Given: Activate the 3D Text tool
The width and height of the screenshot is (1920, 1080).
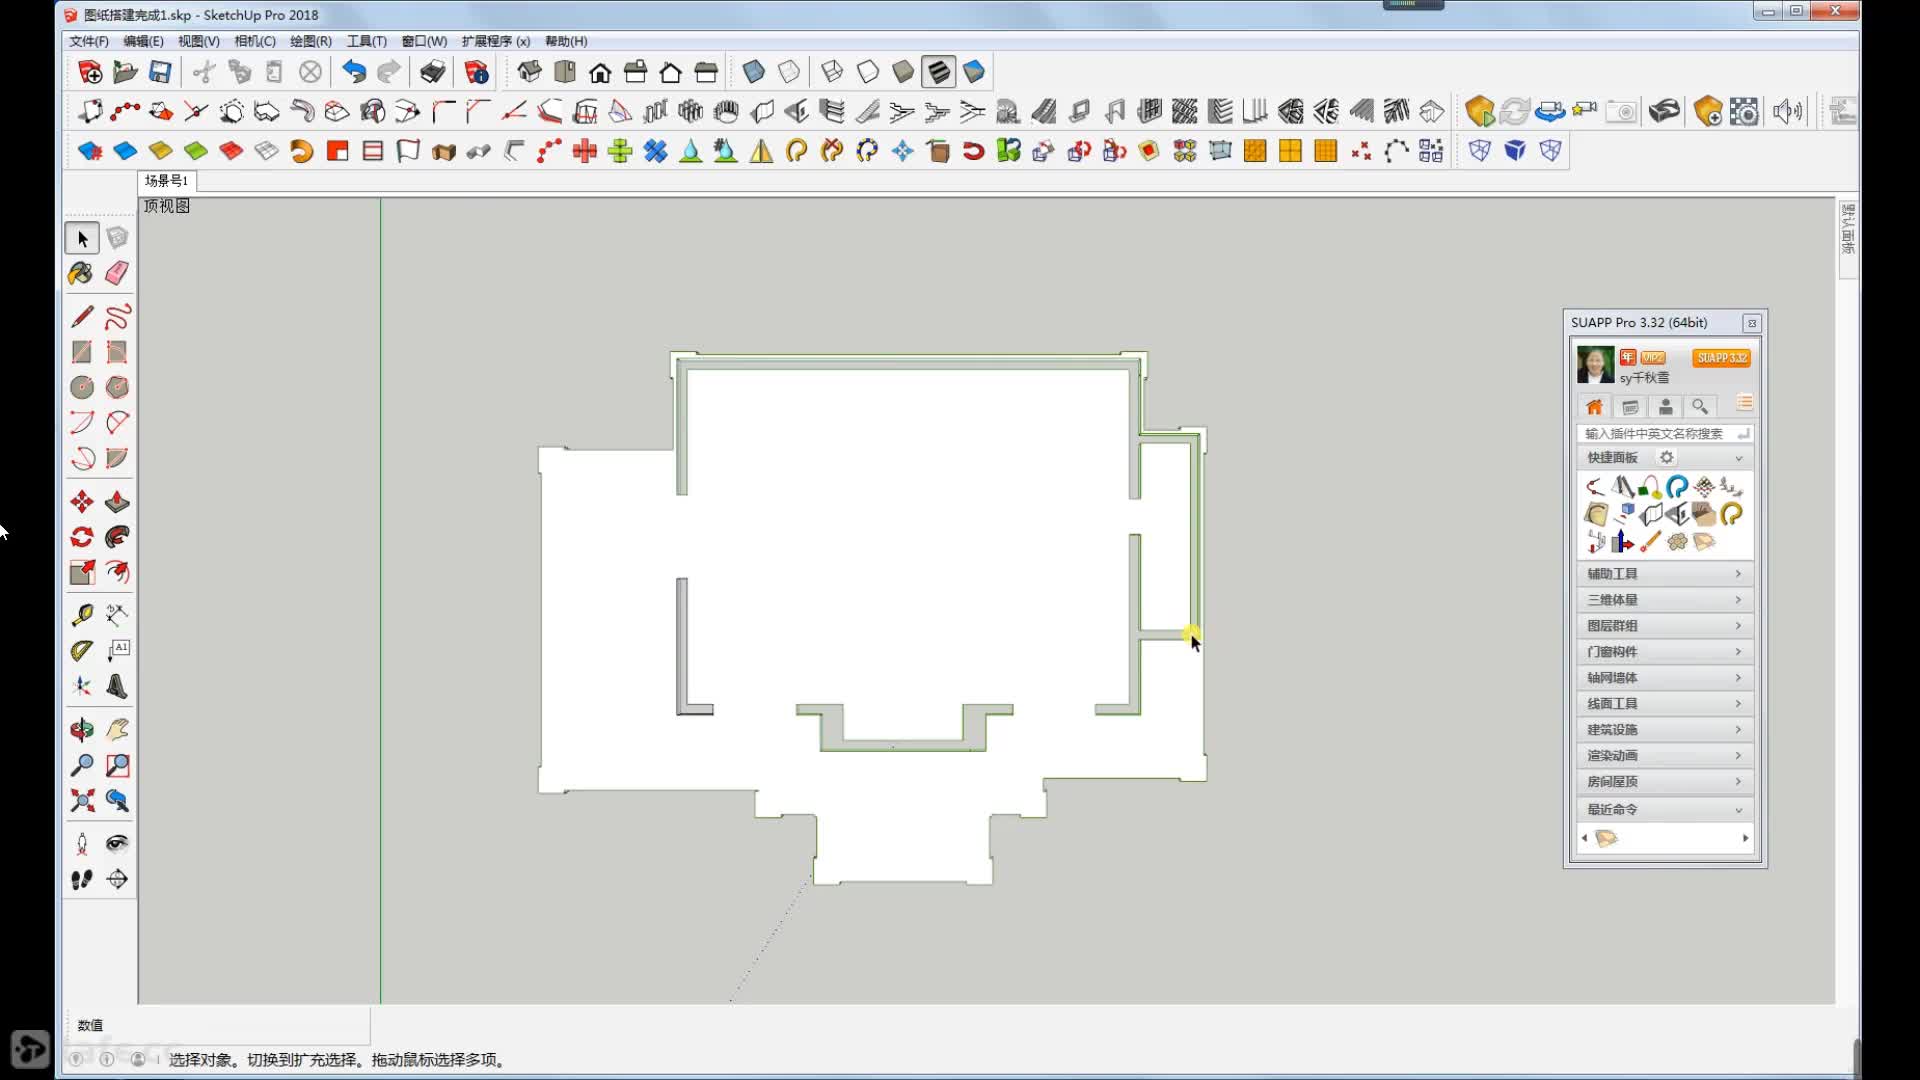Looking at the screenshot, I should (x=117, y=686).
